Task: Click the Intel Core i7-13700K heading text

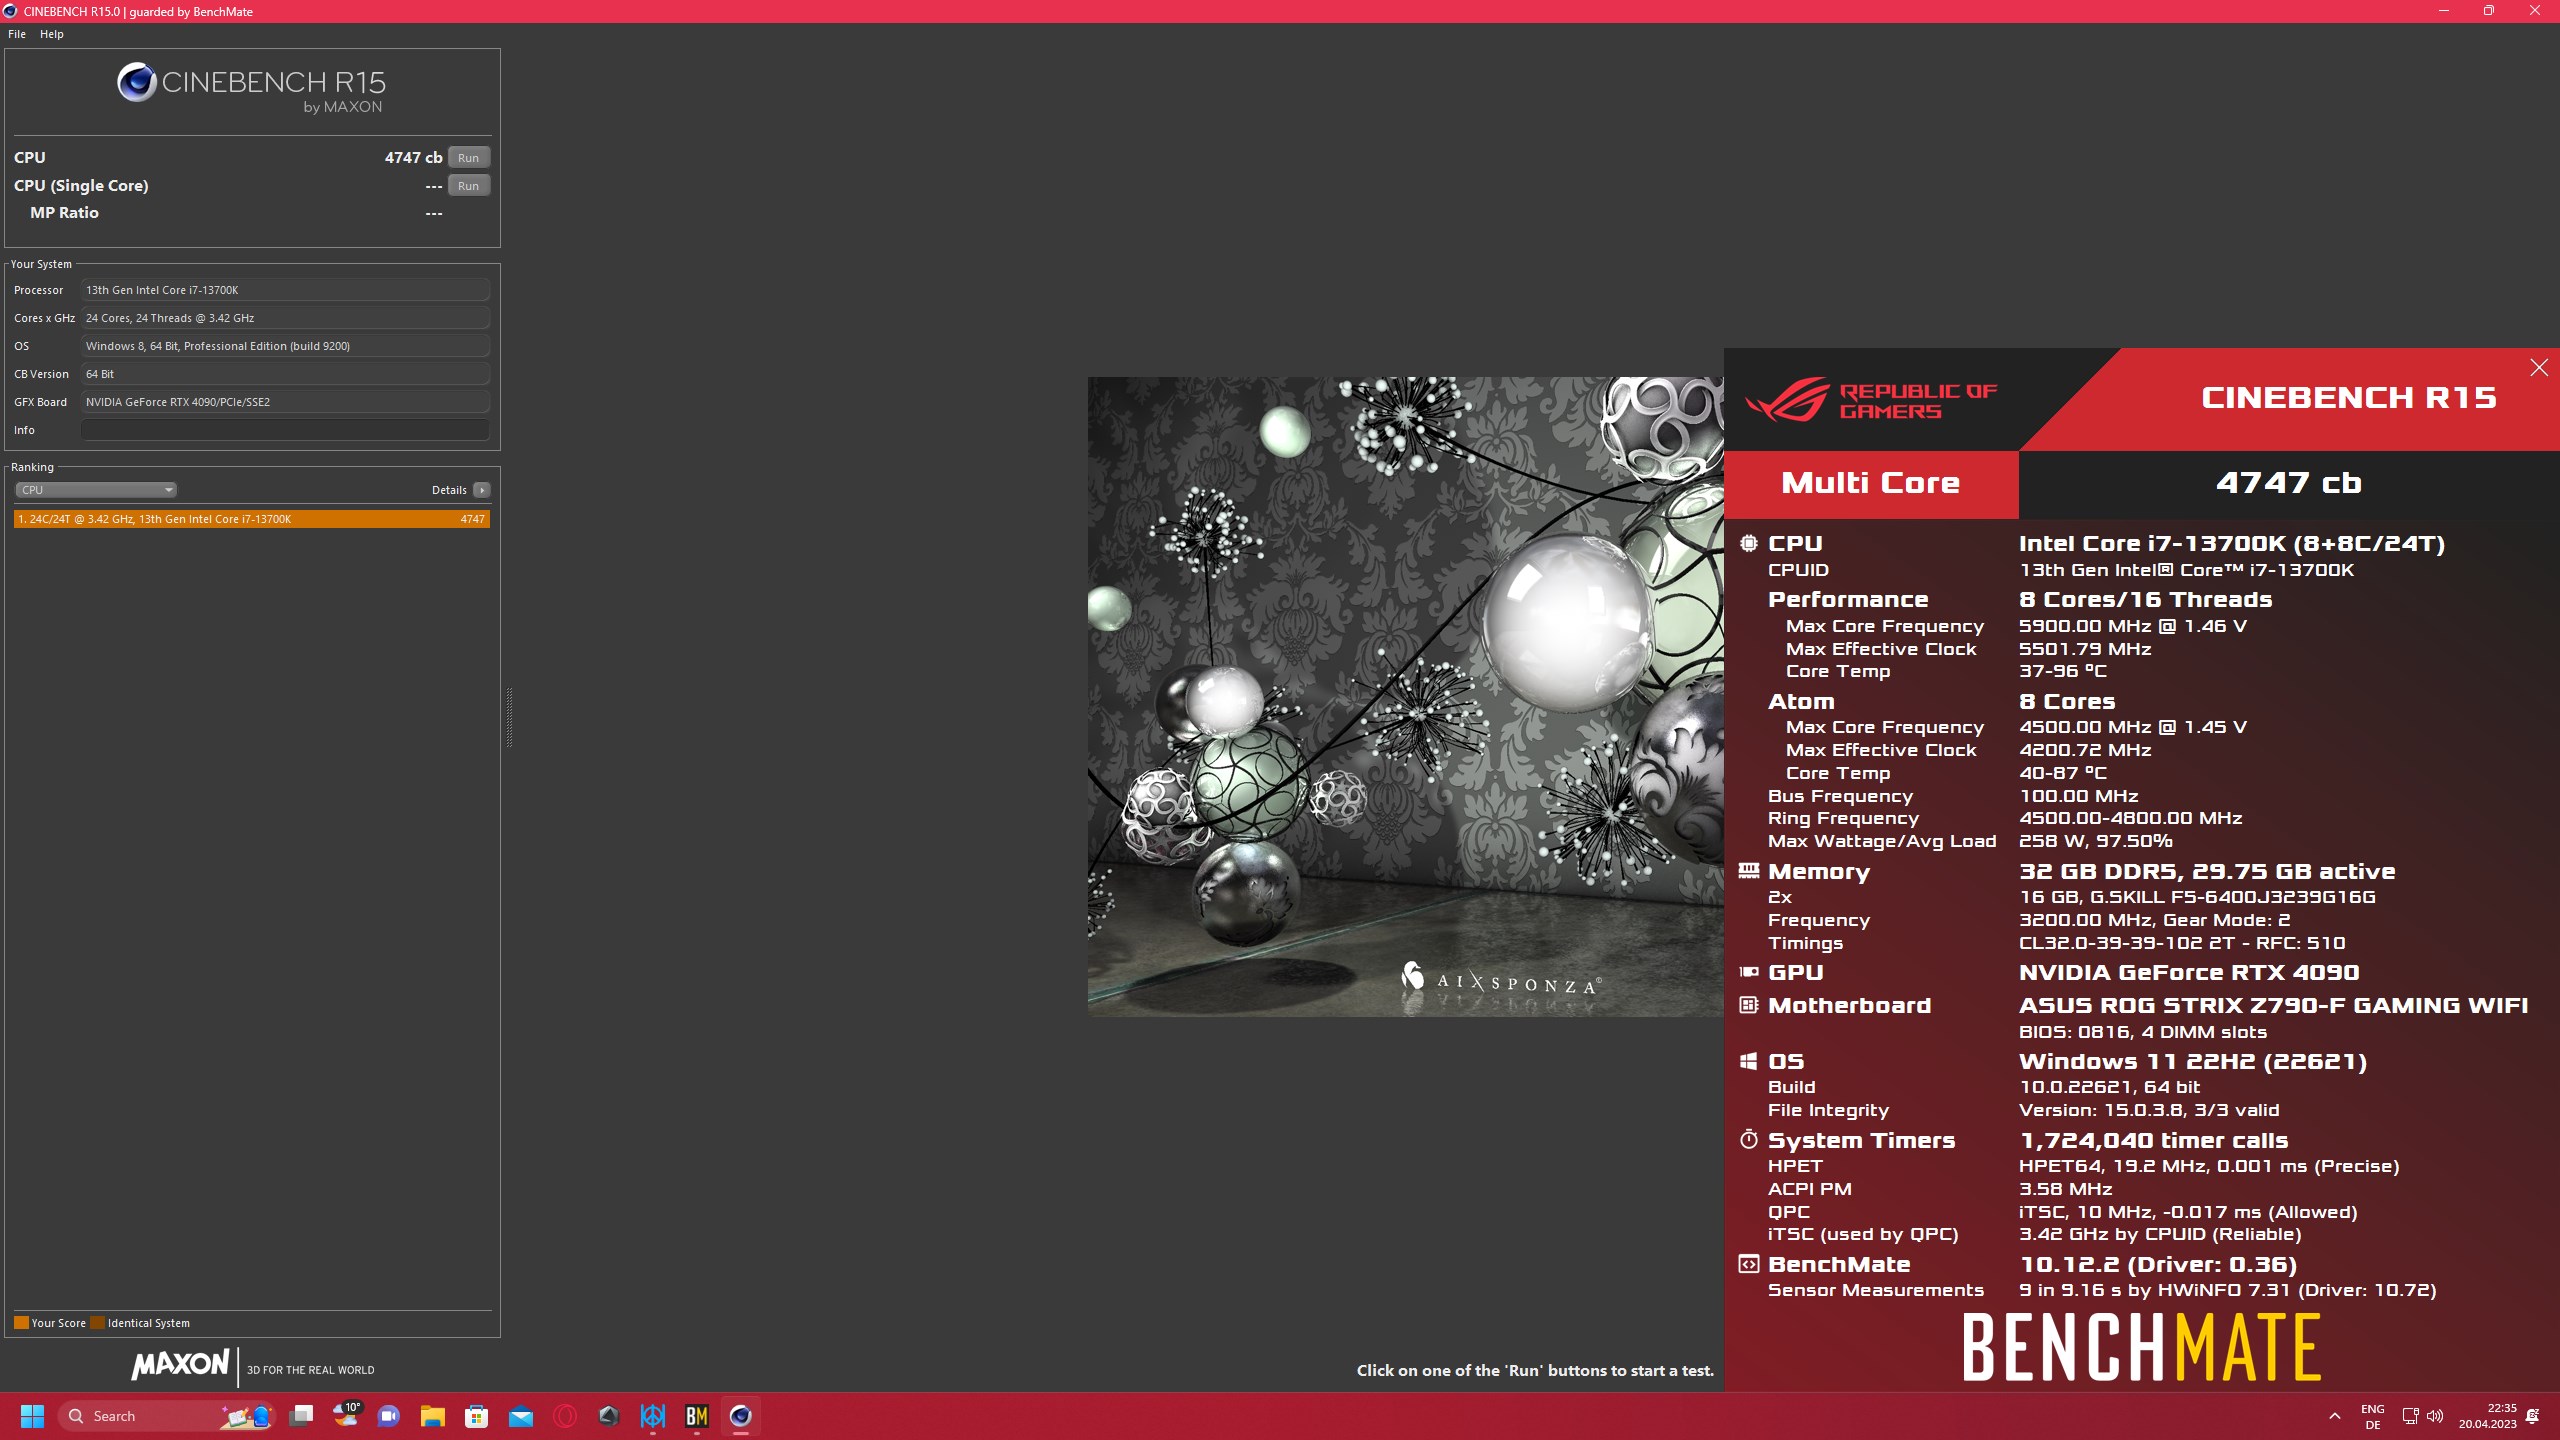Action: pyautogui.click(x=2231, y=544)
